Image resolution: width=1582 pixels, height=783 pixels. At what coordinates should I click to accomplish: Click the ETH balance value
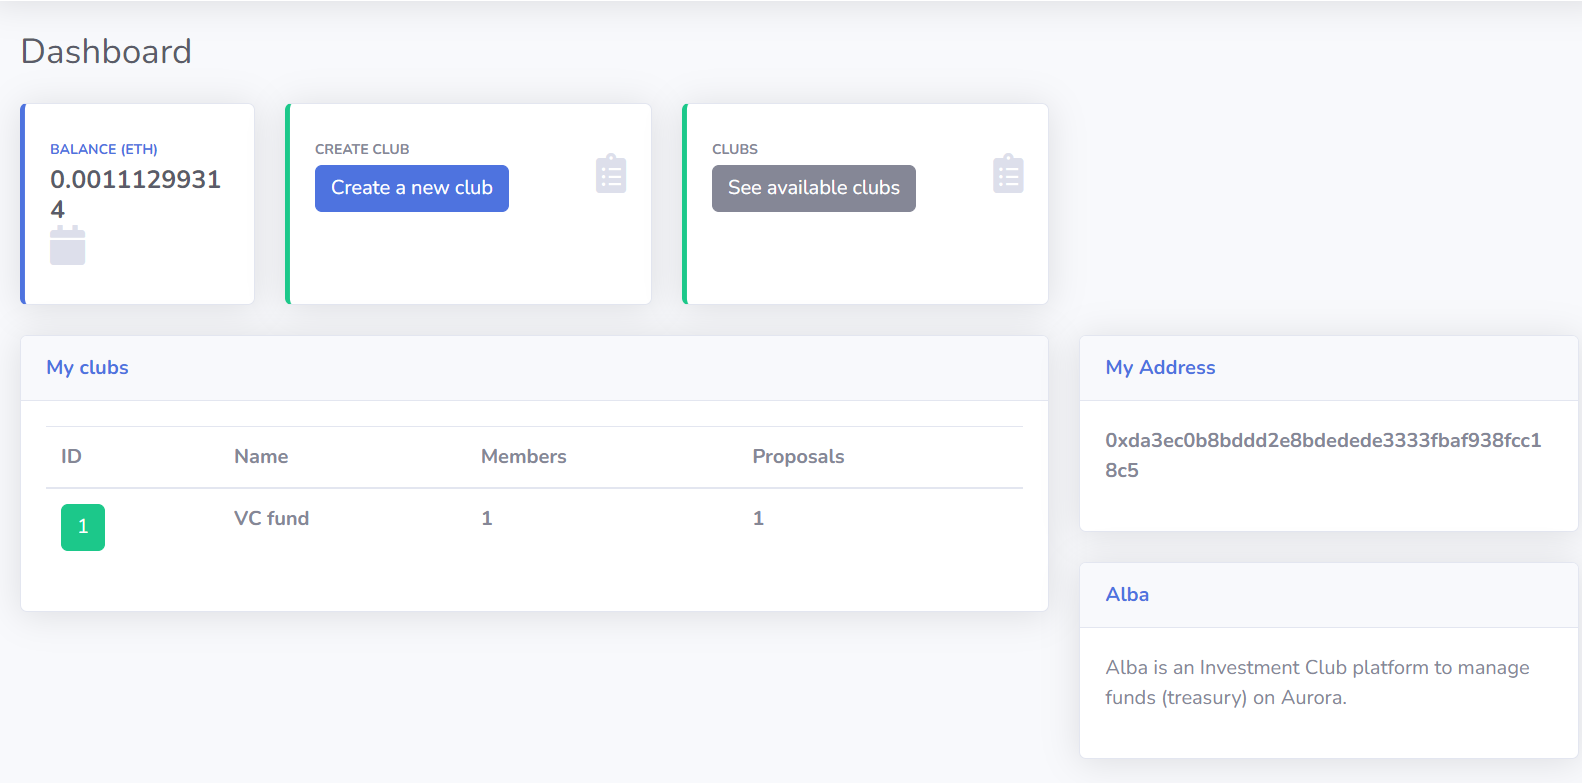click(x=135, y=193)
